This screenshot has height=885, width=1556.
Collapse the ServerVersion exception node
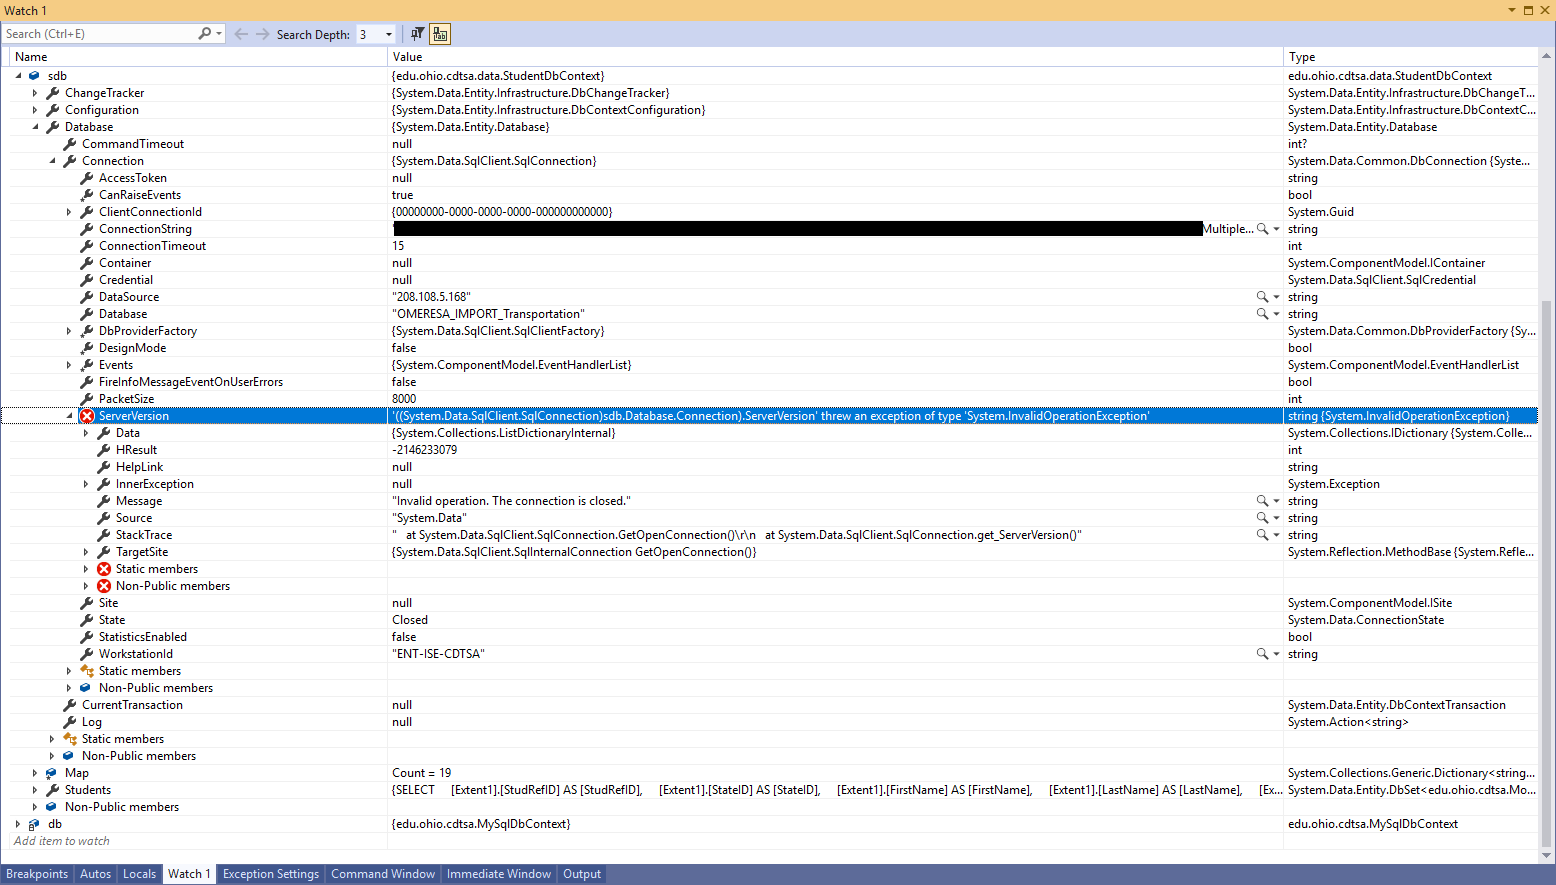tap(69, 416)
